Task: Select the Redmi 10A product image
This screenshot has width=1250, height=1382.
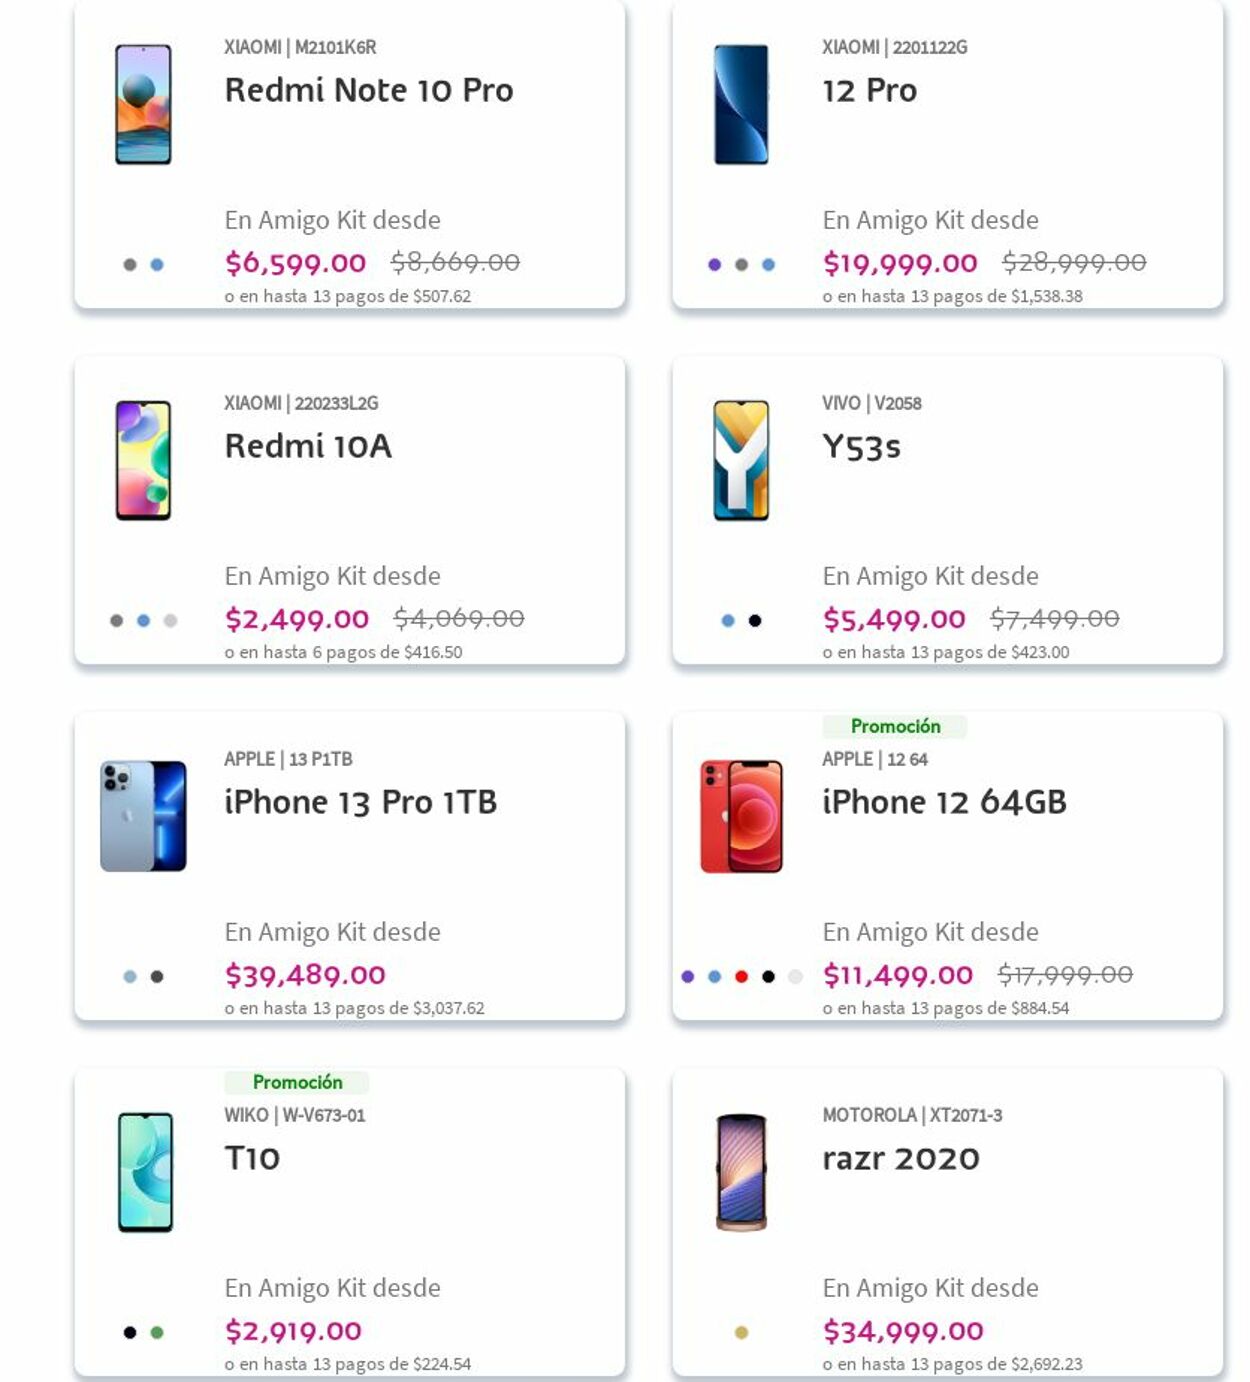Action: tap(143, 461)
